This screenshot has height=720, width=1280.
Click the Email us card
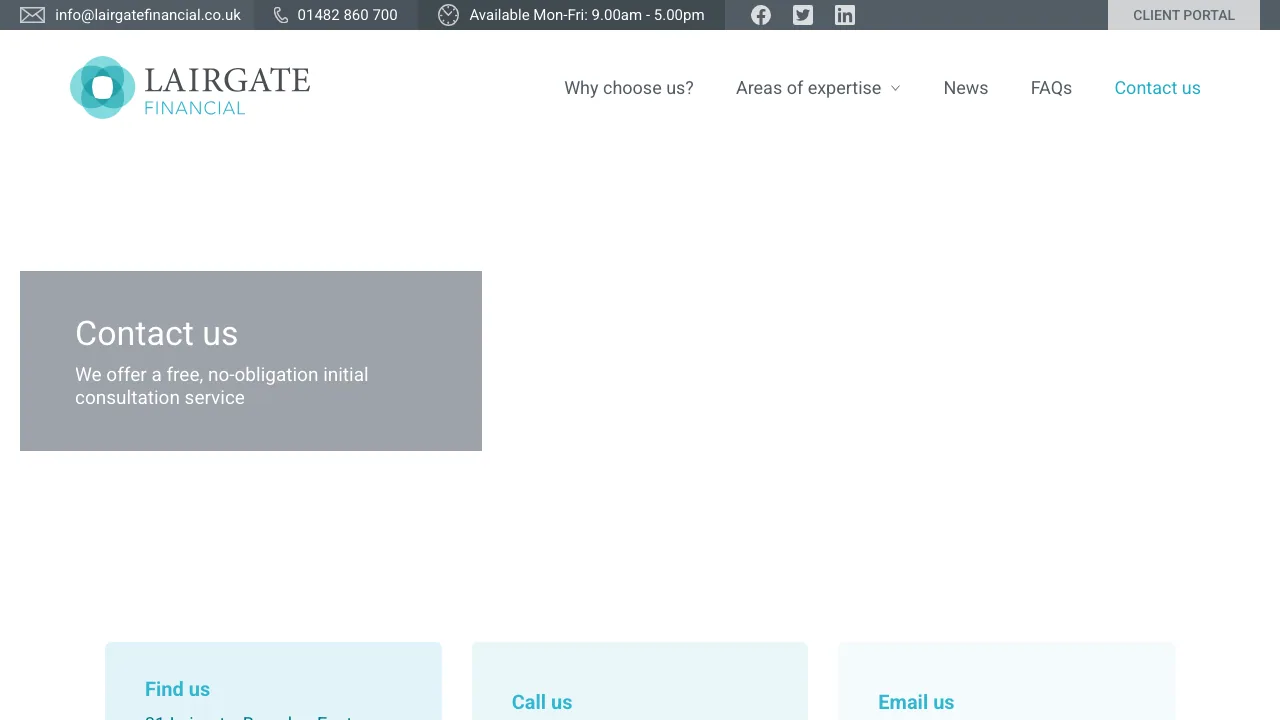tap(916, 702)
